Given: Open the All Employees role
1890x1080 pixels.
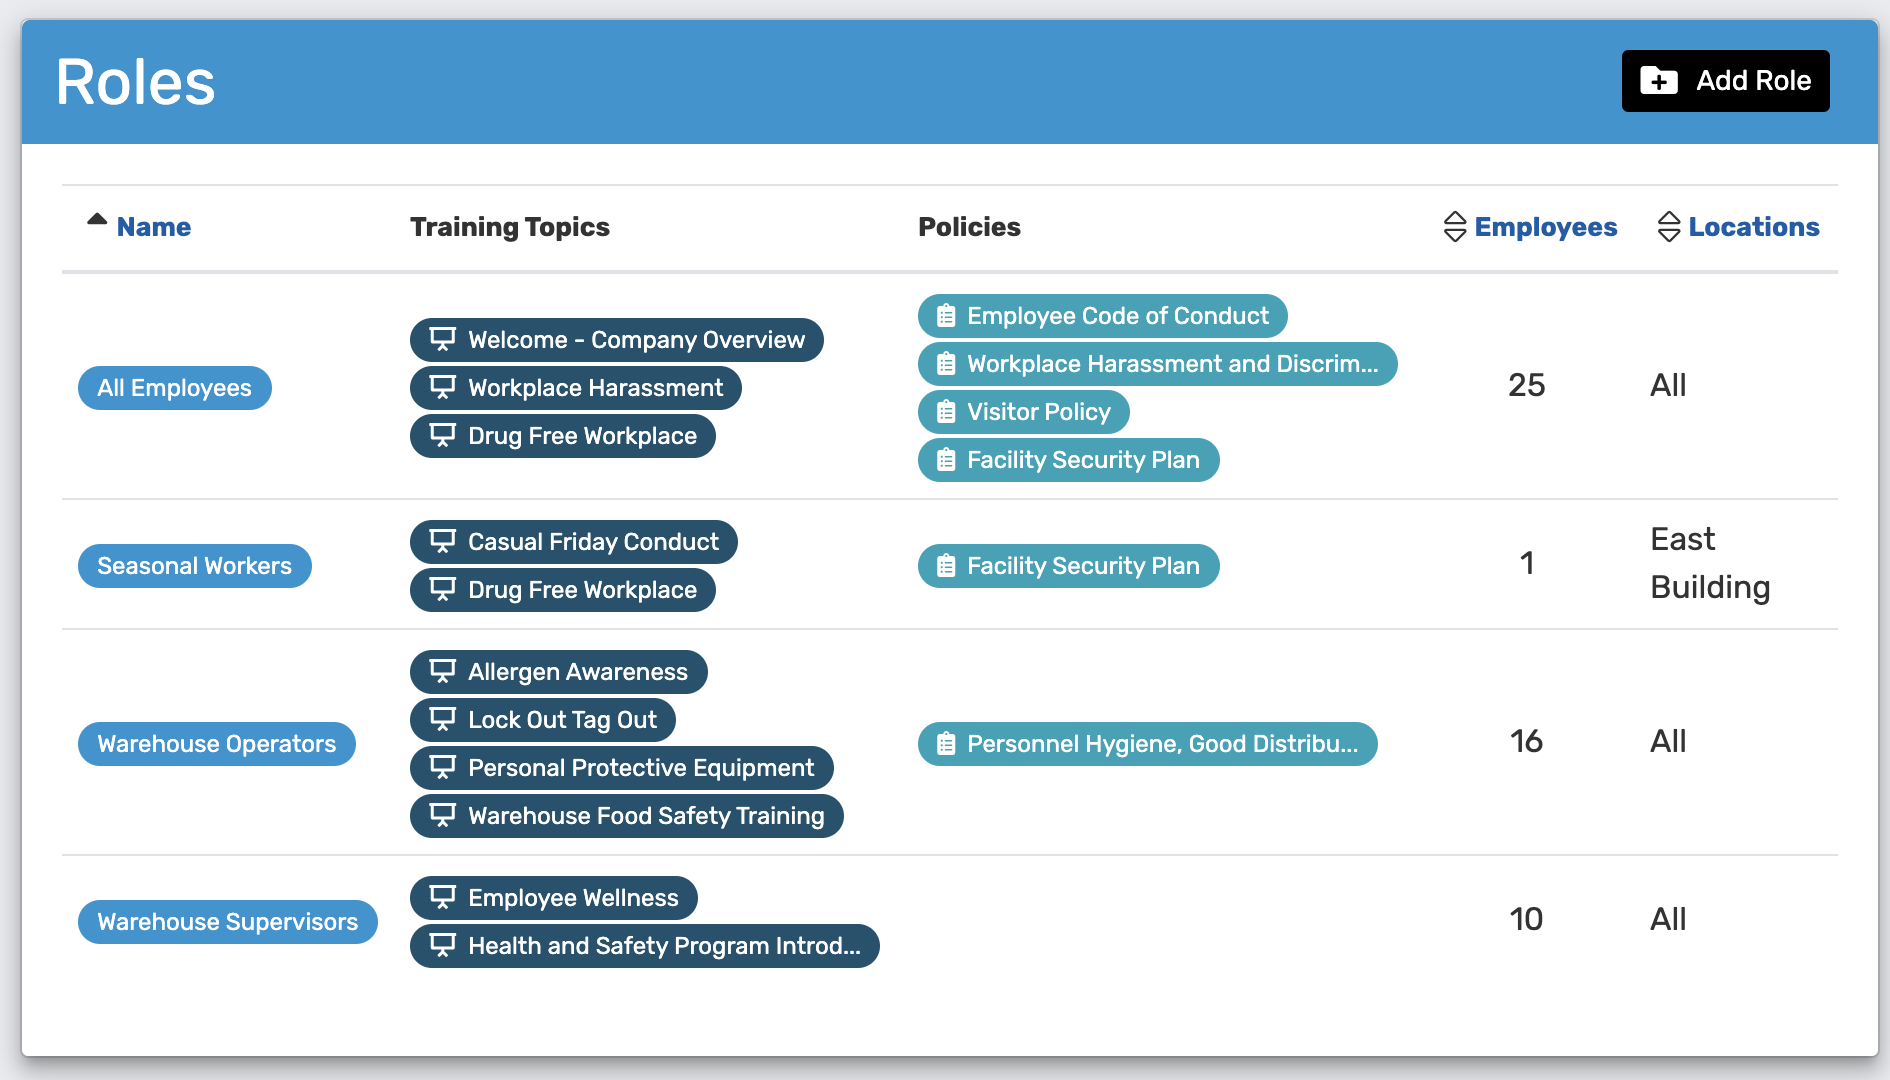Looking at the screenshot, I should click(175, 388).
